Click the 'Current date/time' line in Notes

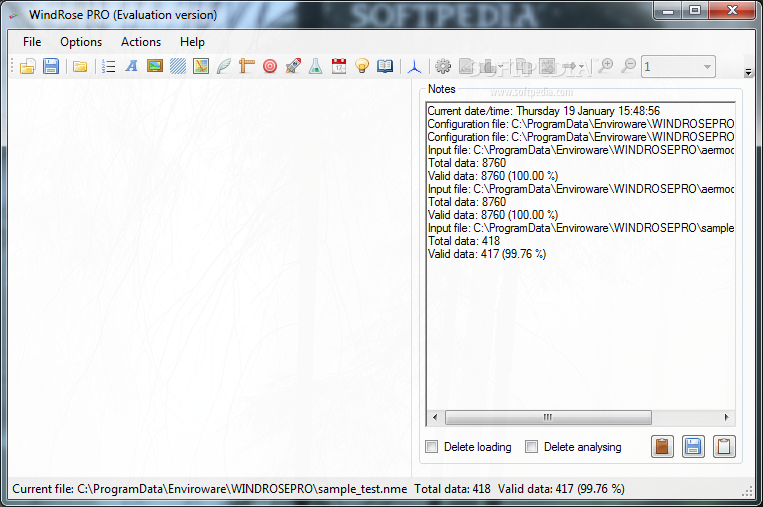(x=544, y=111)
